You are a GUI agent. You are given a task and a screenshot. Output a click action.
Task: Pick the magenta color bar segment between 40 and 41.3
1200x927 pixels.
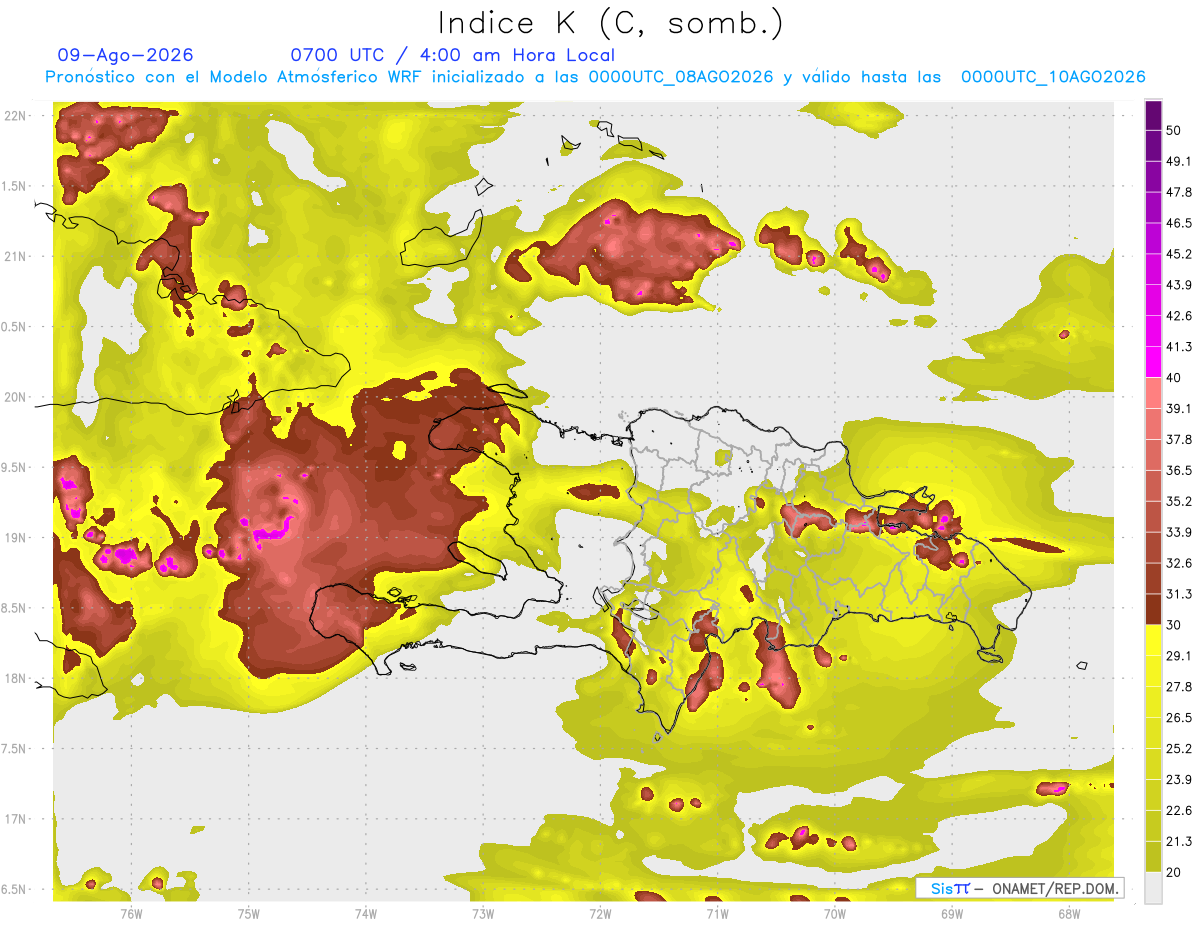(1154, 361)
